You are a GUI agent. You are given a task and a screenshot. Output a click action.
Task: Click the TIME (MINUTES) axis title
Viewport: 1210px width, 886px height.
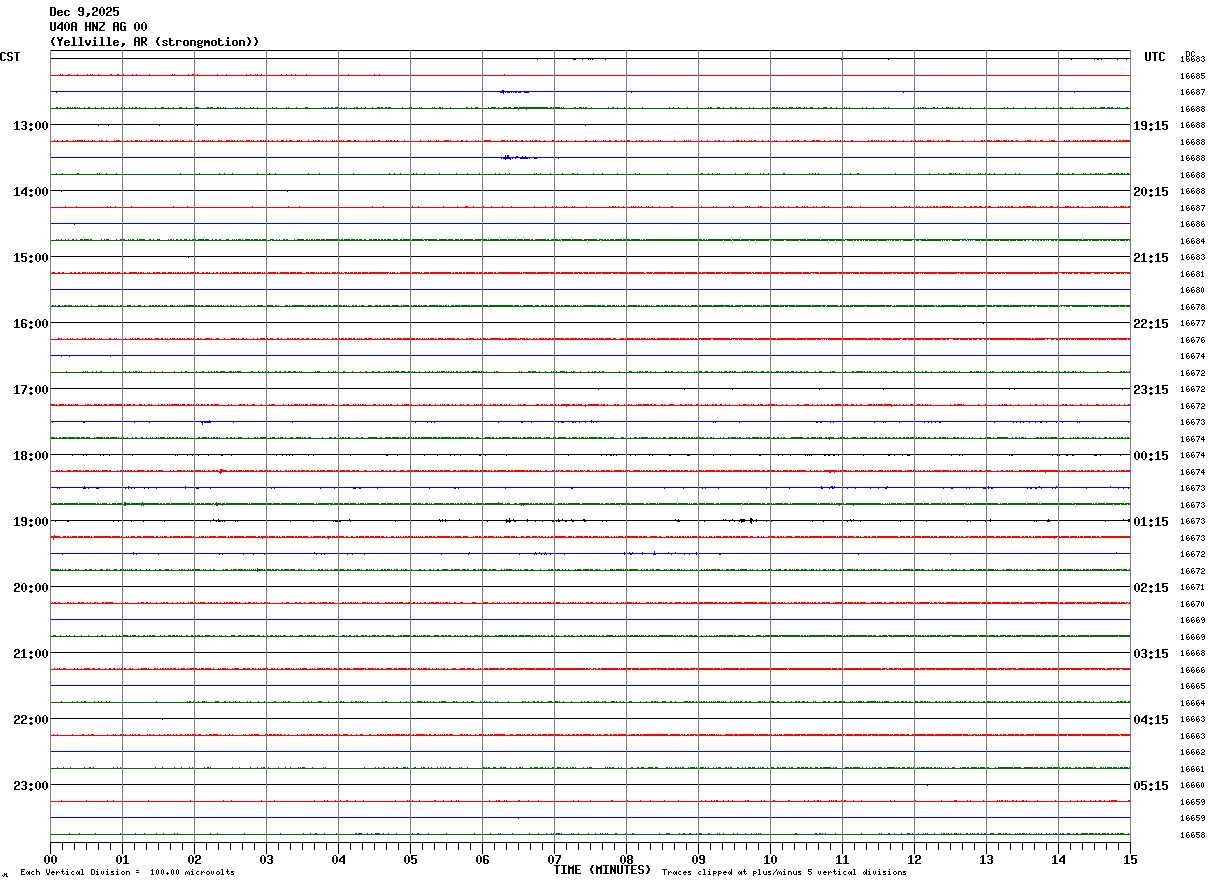pos(603,870)
